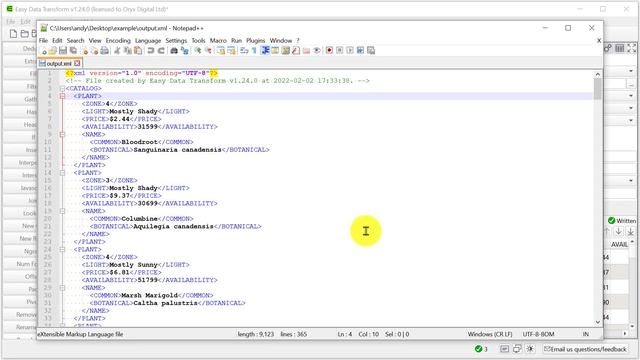Undo the last edit via toolbar
The width and height of the screenshot is (640, 360).
[x=150, y=50]
